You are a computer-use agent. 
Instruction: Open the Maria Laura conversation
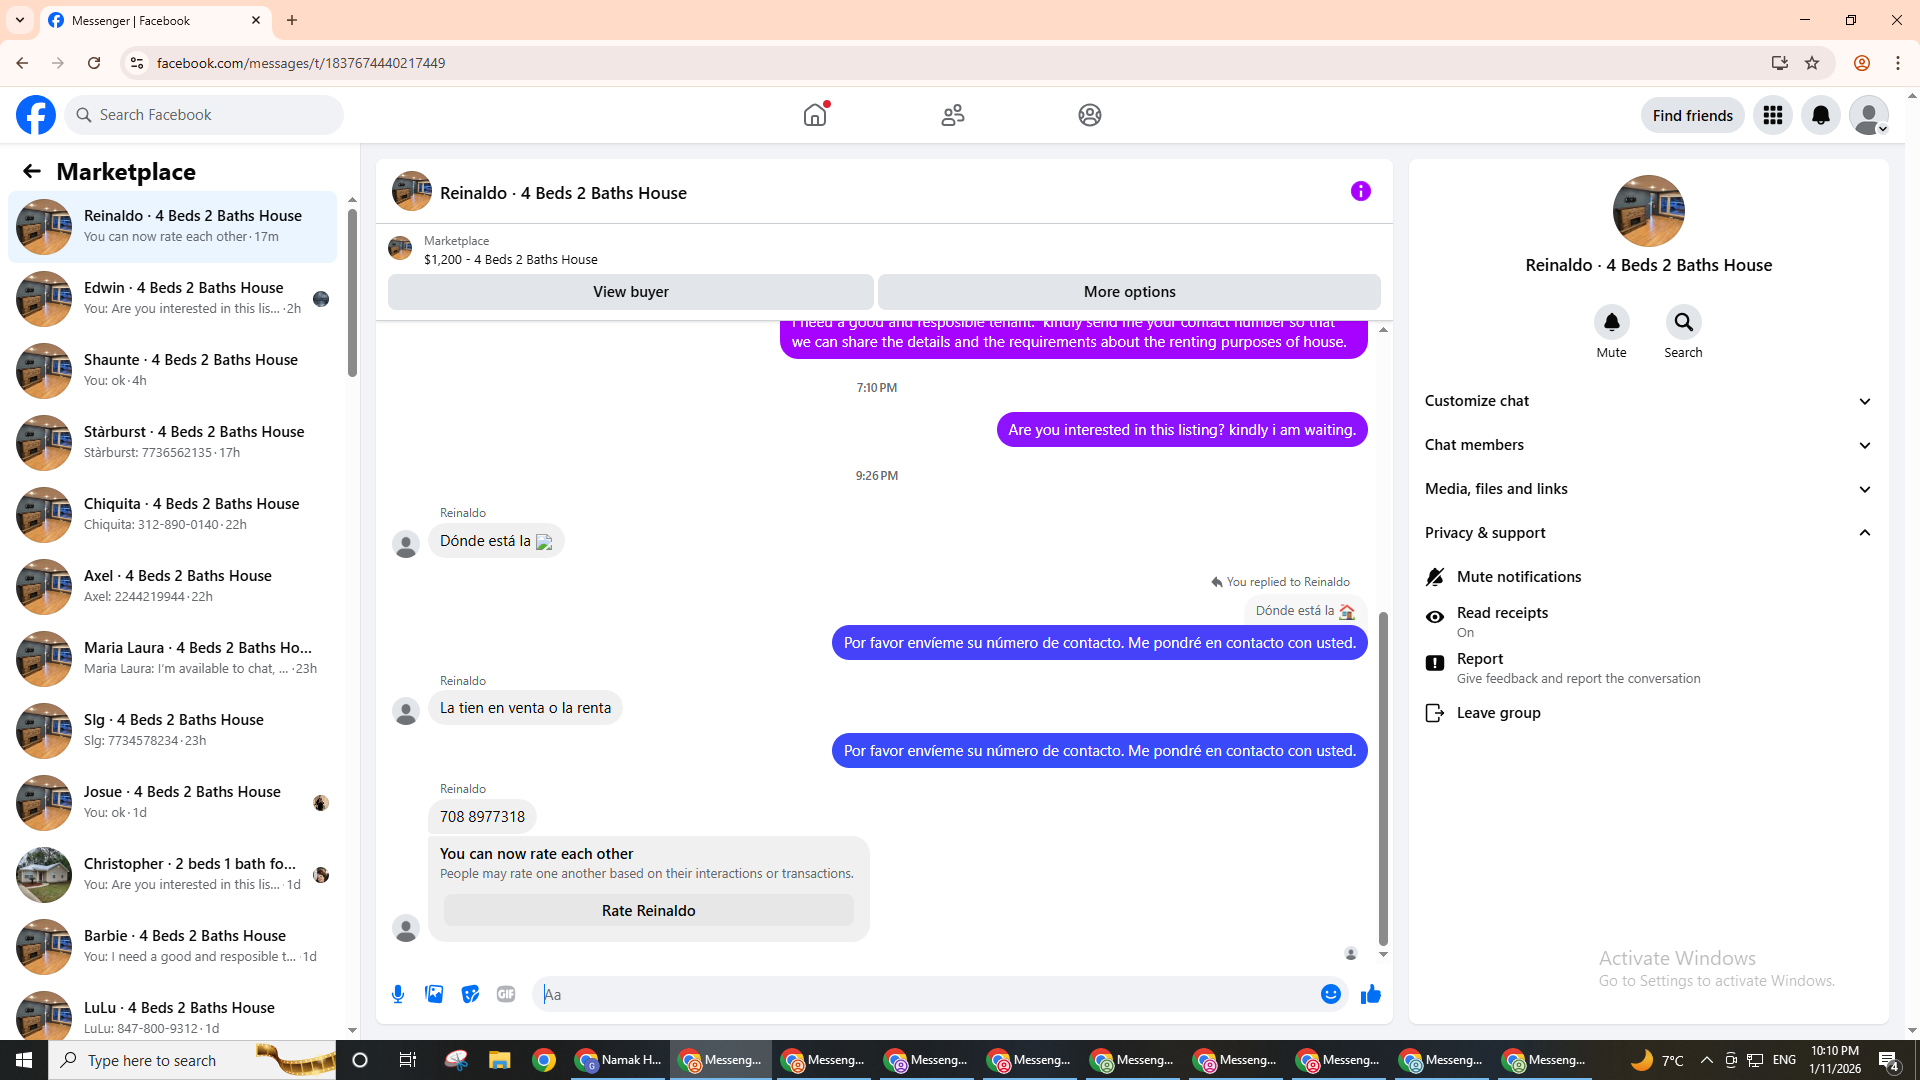172,659
